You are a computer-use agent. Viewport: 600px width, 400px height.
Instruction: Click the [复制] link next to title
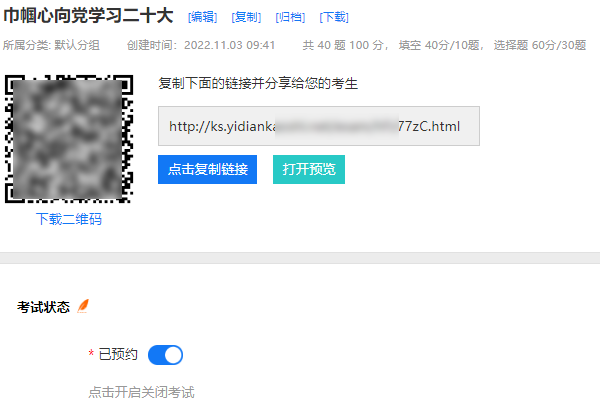point(246,17)
